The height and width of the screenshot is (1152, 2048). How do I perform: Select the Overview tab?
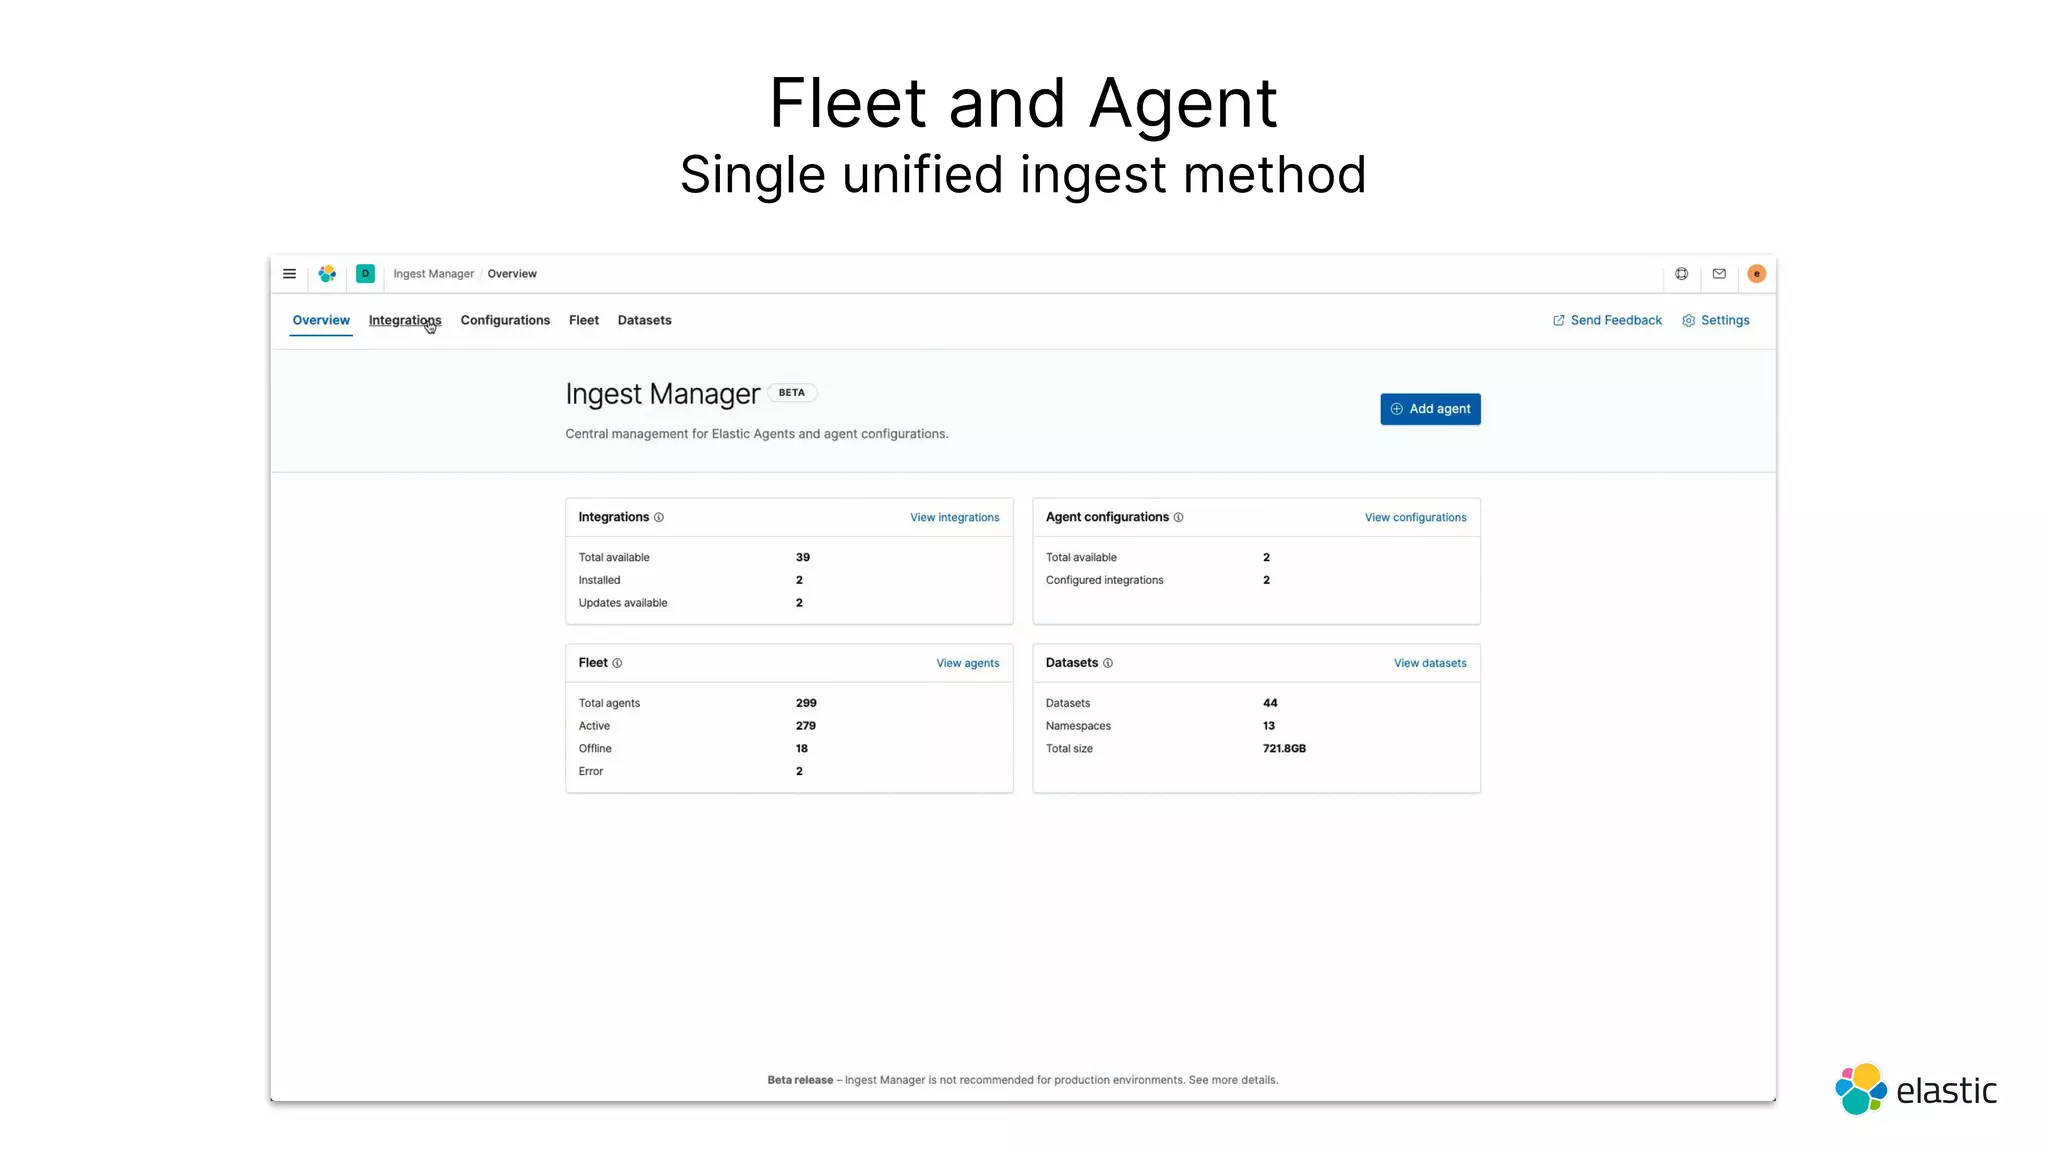(321, 320)
